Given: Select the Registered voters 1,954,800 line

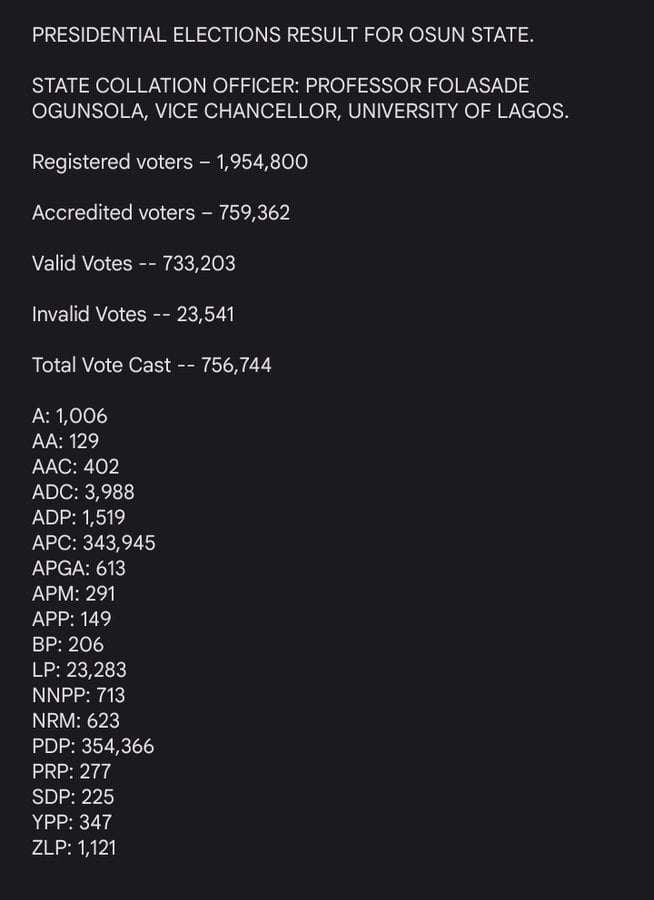Looking at the screenshot, I should click(x=170, y=162).
